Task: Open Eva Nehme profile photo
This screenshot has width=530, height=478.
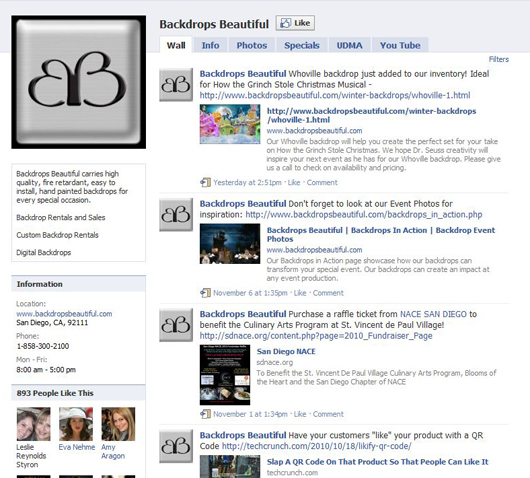Action: pos(76,424)
